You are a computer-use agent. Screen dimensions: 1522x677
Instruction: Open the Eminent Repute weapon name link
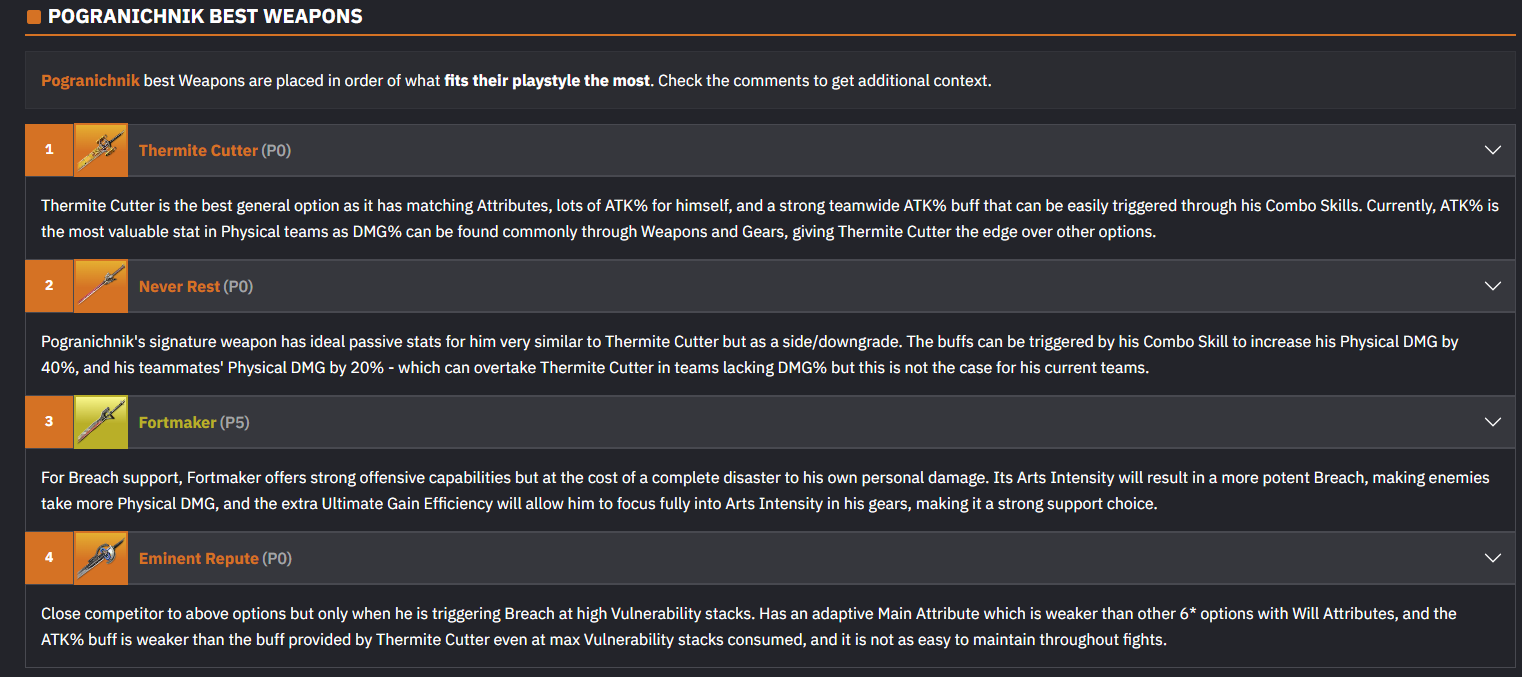[x=198, y=558]
